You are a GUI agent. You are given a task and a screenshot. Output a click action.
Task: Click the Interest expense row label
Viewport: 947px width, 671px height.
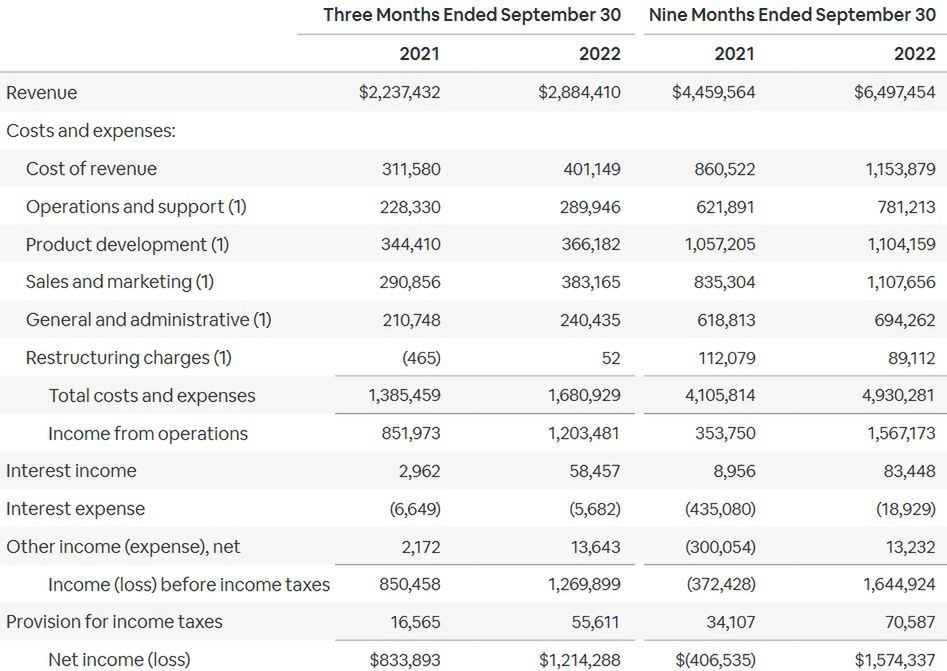coord(75,509)
